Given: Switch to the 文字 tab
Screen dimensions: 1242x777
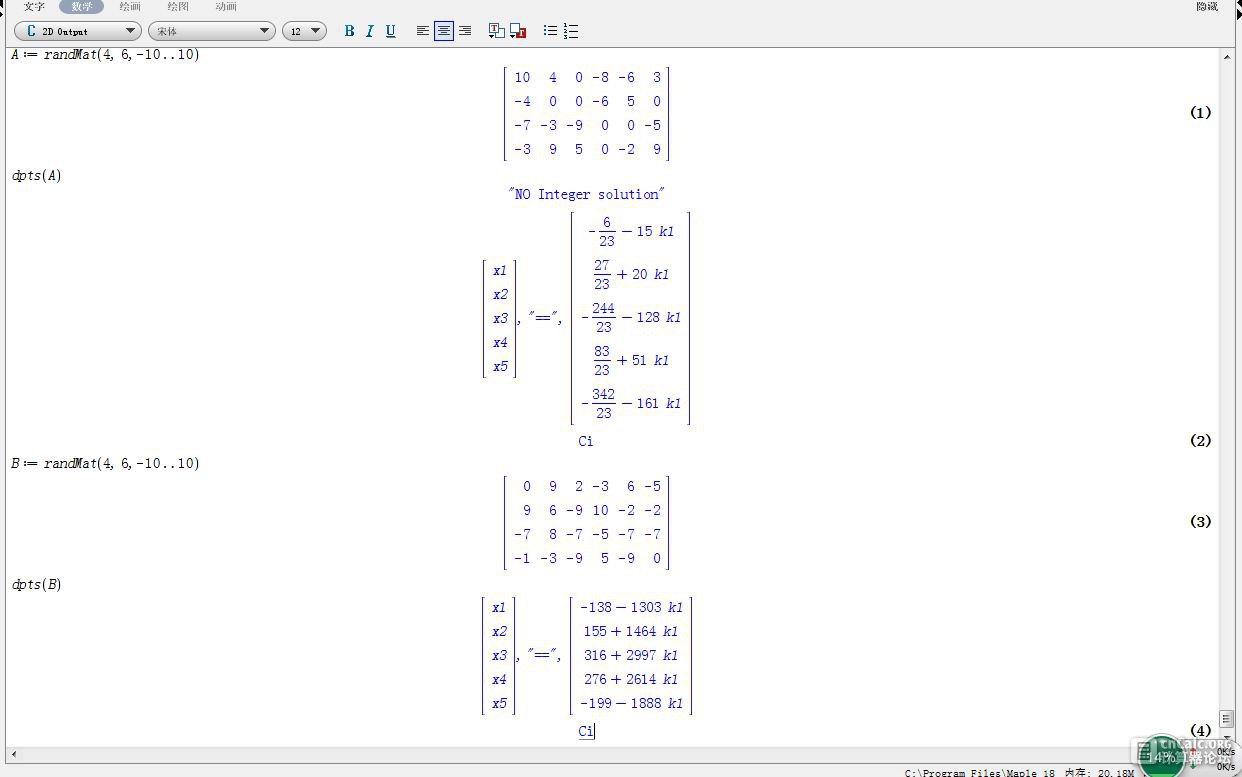Looking at the screenshot, I should coord(34,6).
